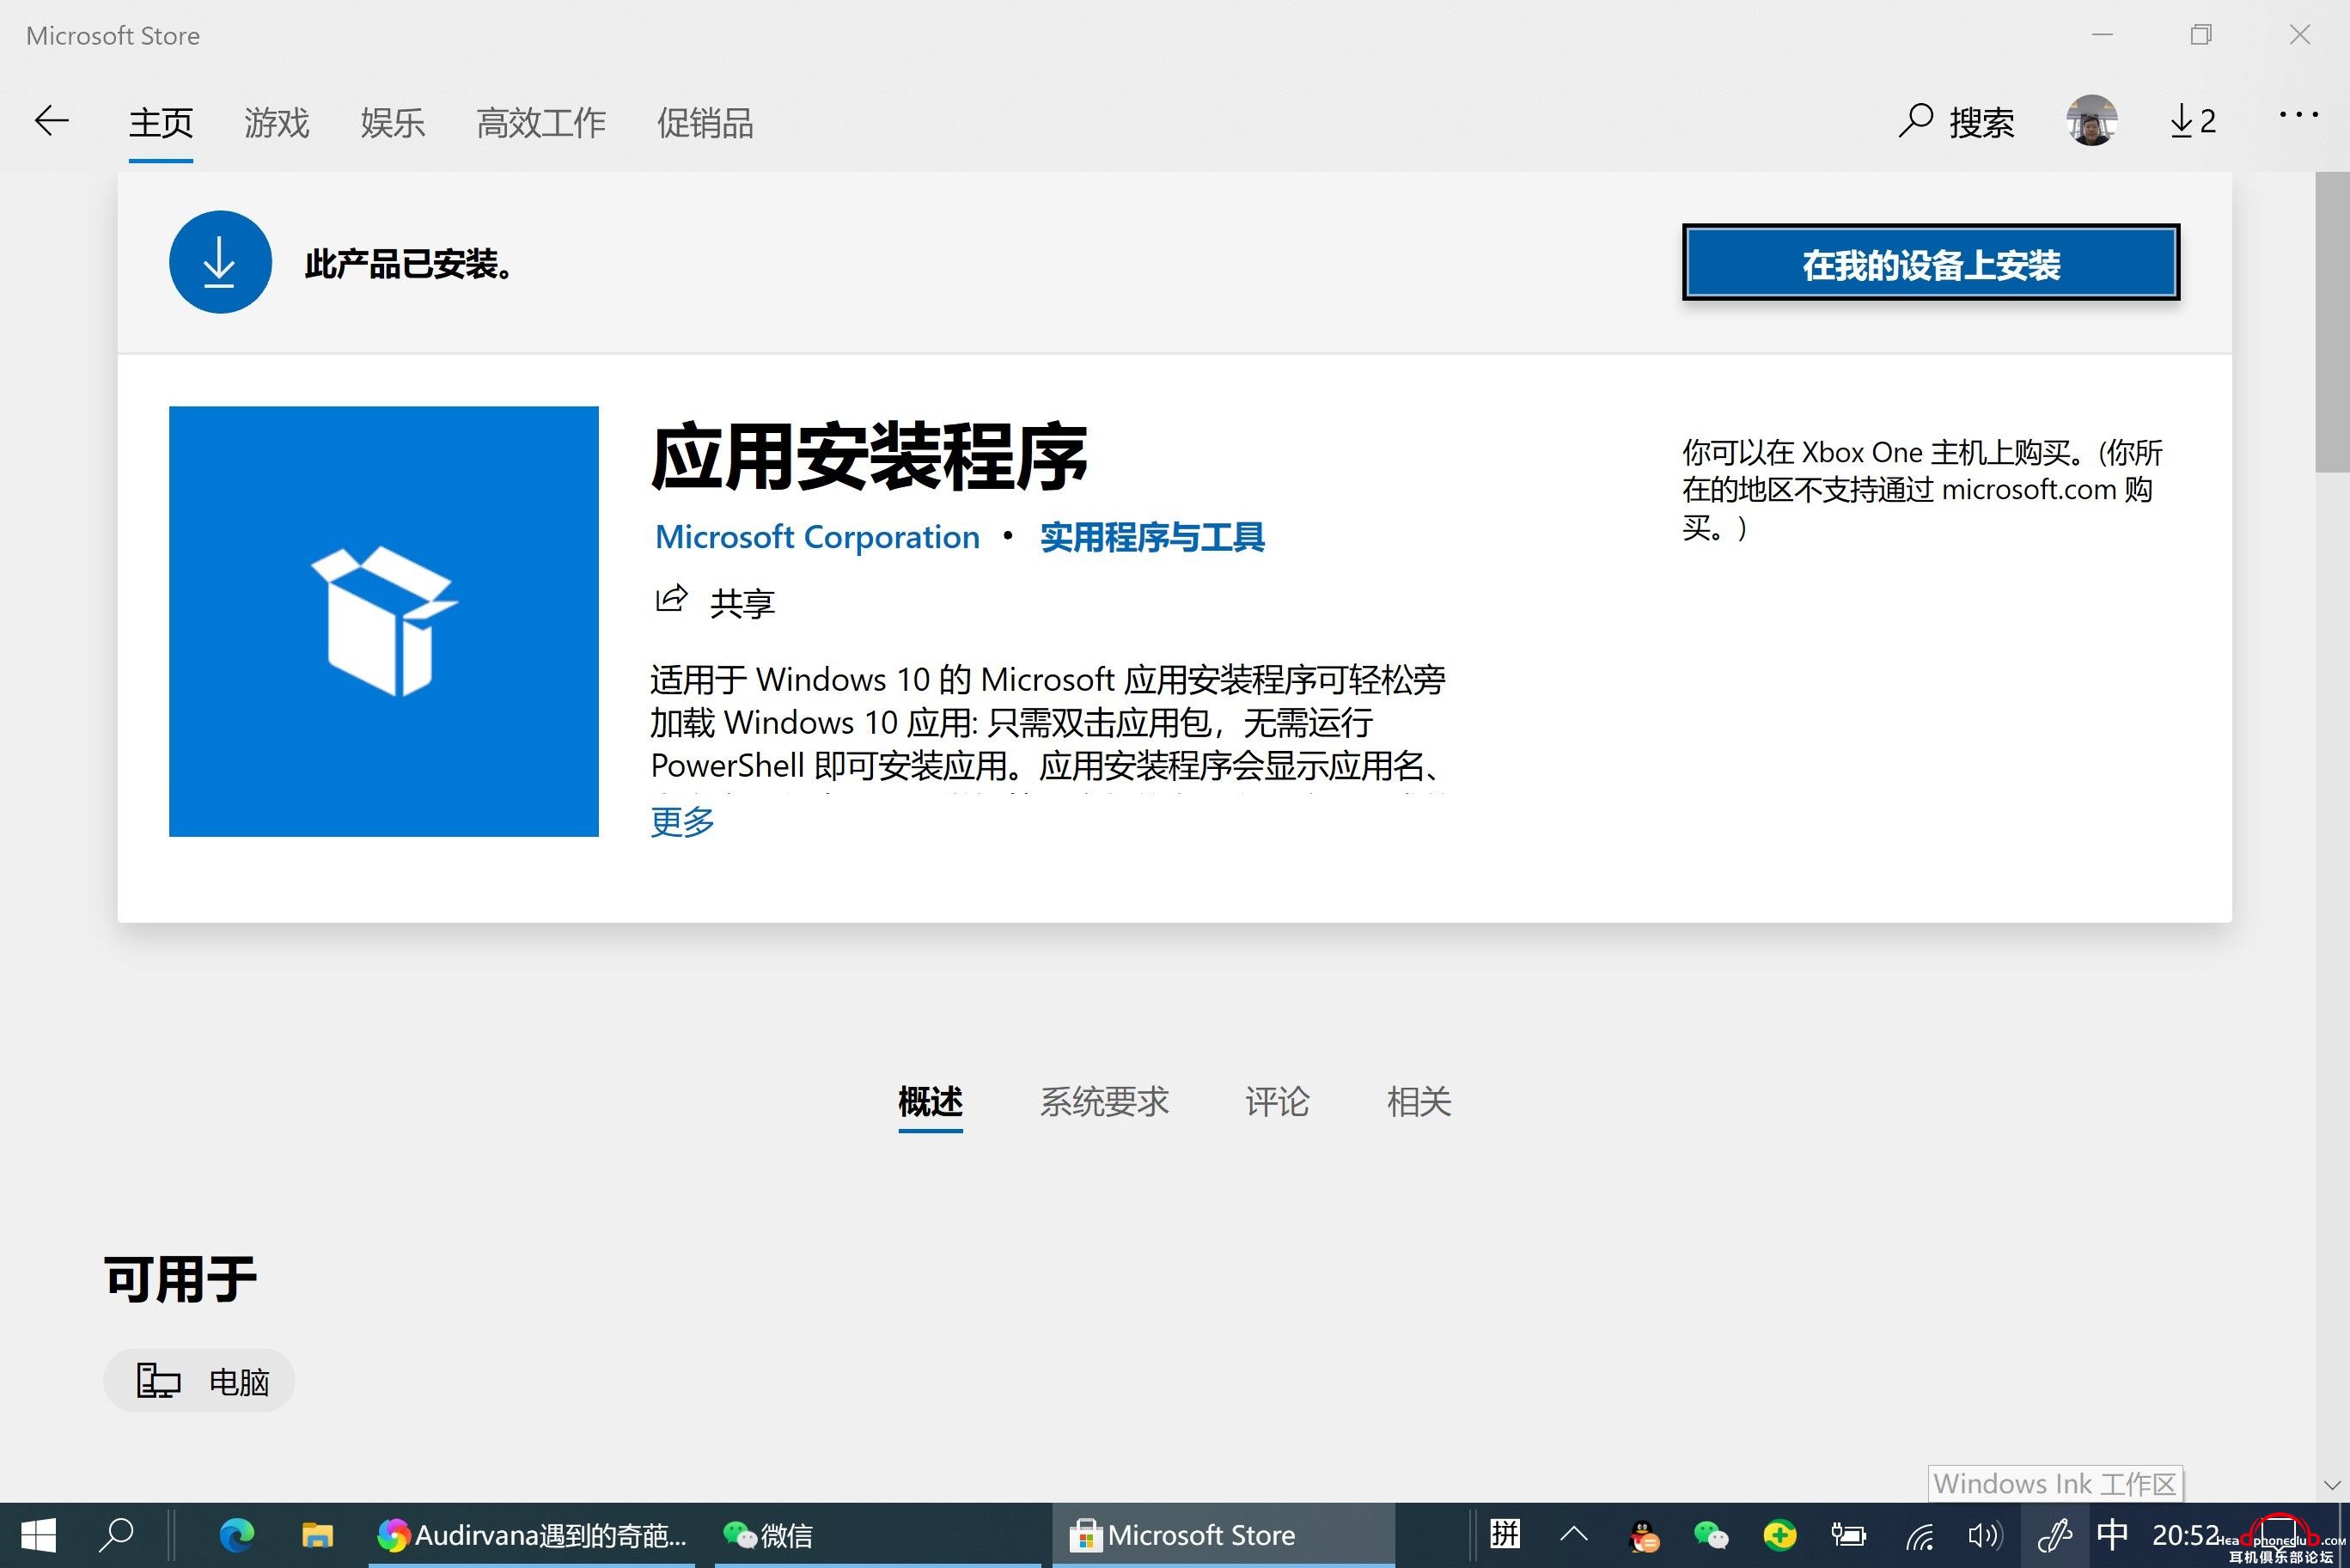Screen dimensions: 2350x1568
Task: Open taskbar search magnifier
Action: click(118, 1535)
